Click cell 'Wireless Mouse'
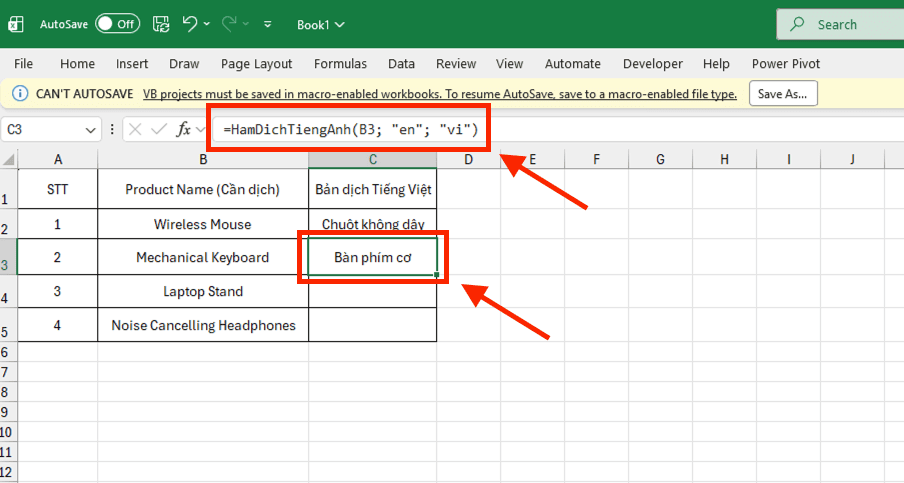904x483 pixels. (x=203, y=224)
